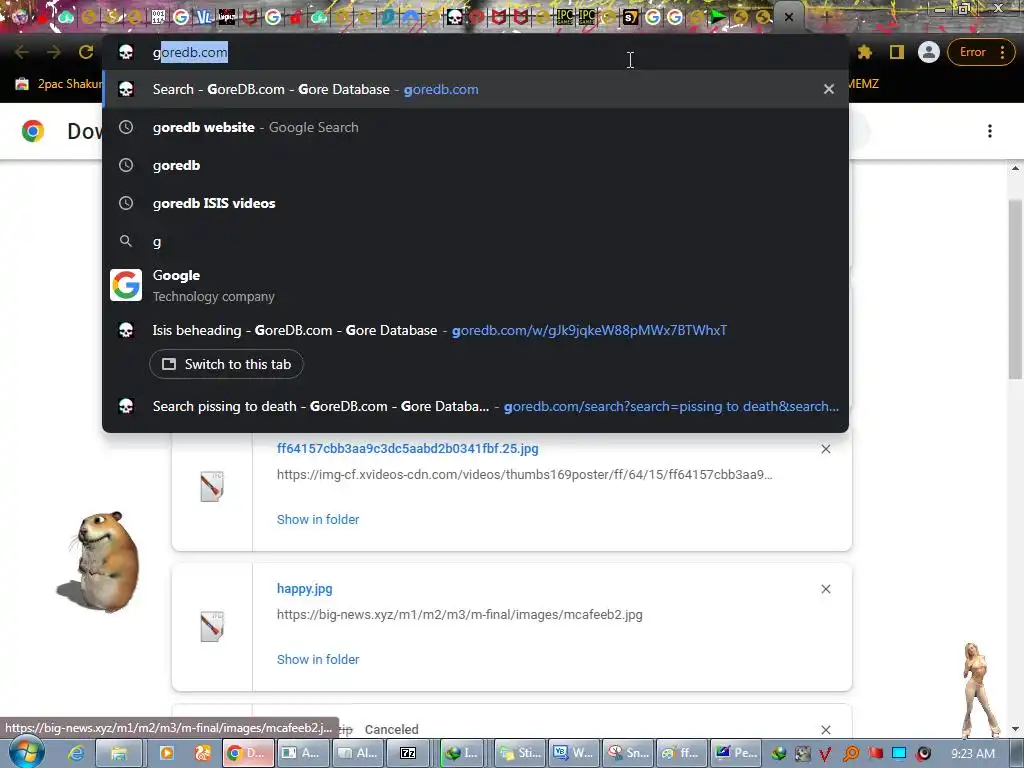Open the Windows Start orb
1024x768 pixels.
[26, 752]
